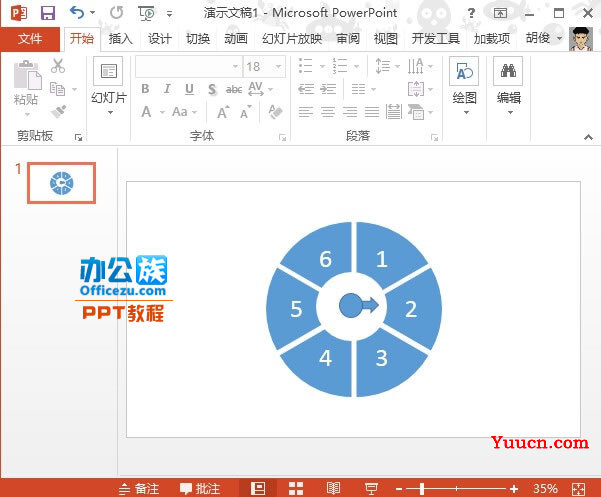Click the font color A button
This screenshot has width=601, height=497.
(146, 112)
